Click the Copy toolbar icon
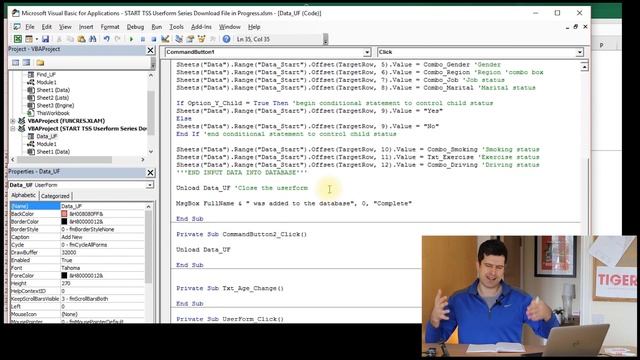The image size is (640, 360). tap(70, 39)
